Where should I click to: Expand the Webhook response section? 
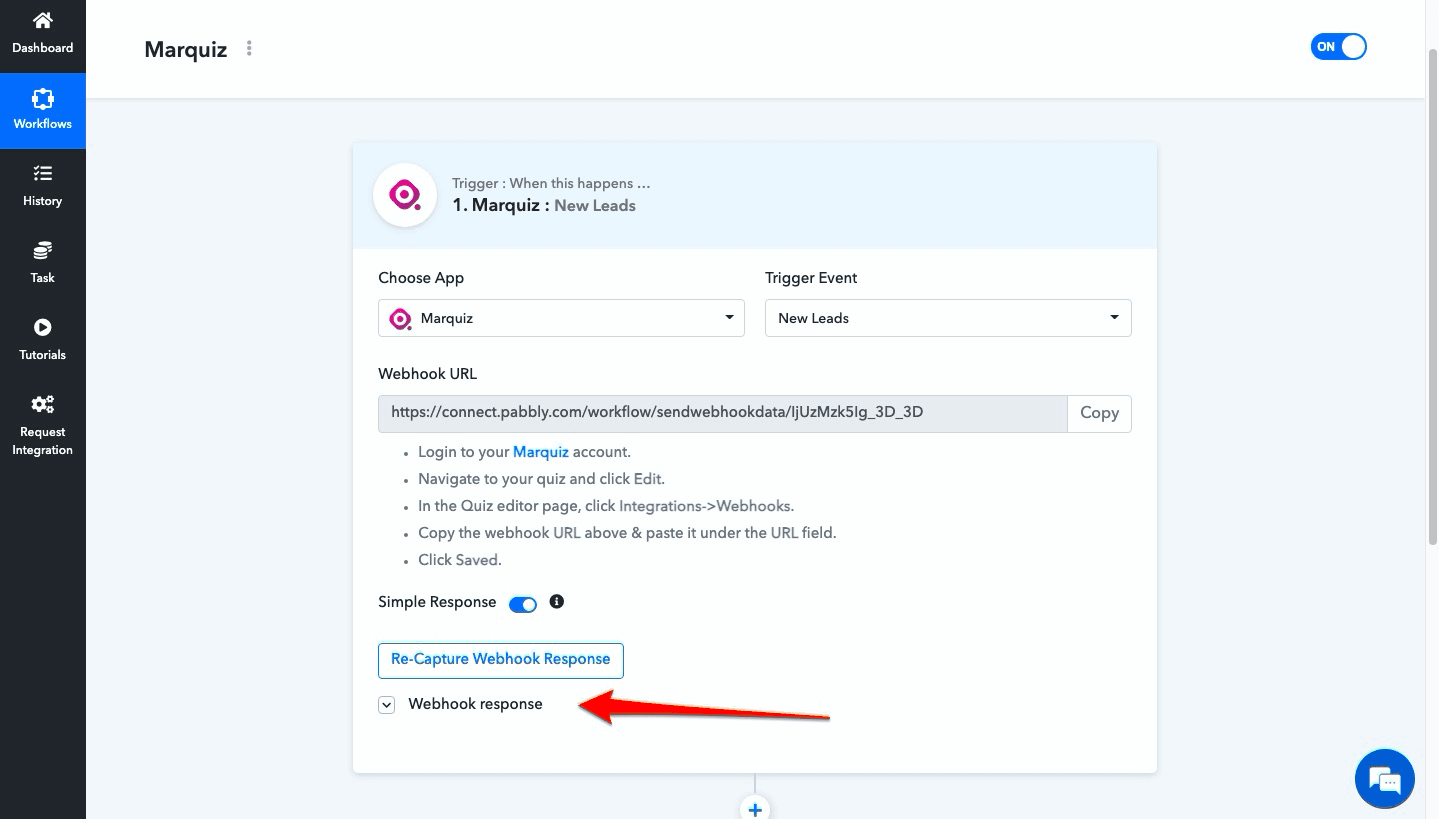coord(387,705)
